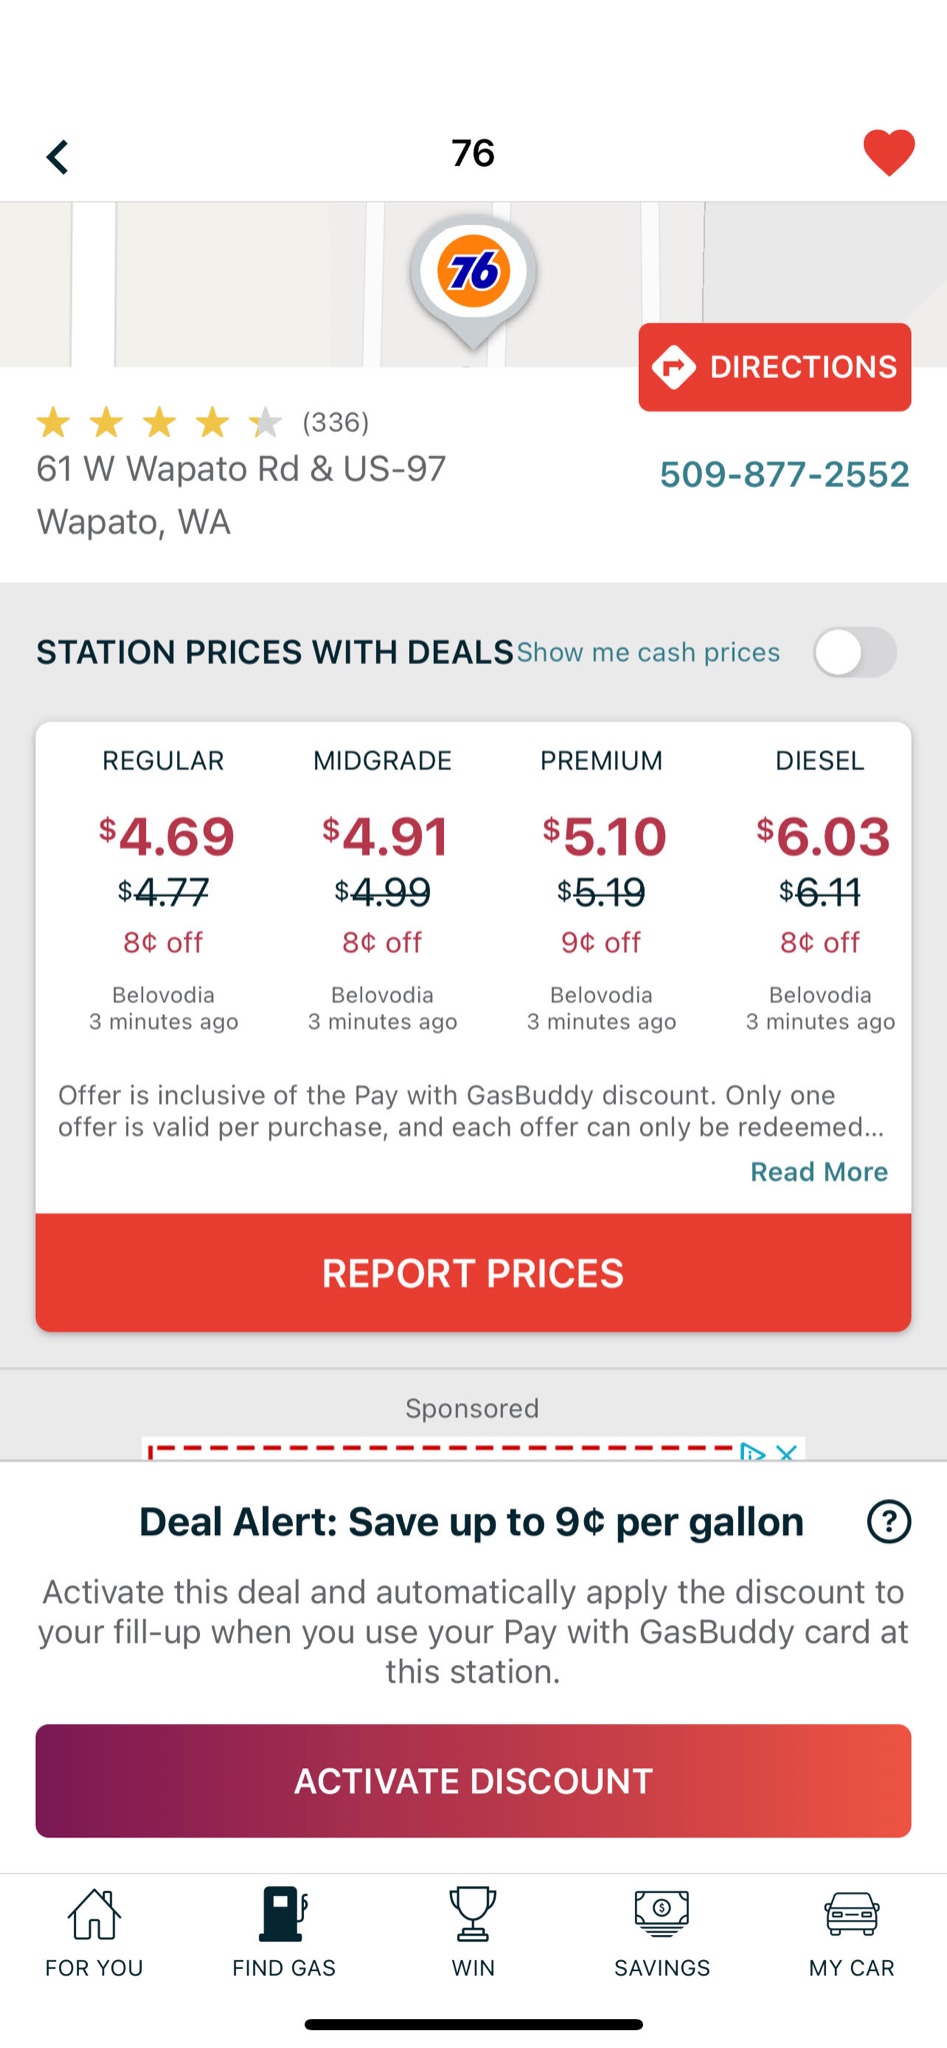
Task: Close the sponsored ad with X
Action: click(x=787, y=1452)
